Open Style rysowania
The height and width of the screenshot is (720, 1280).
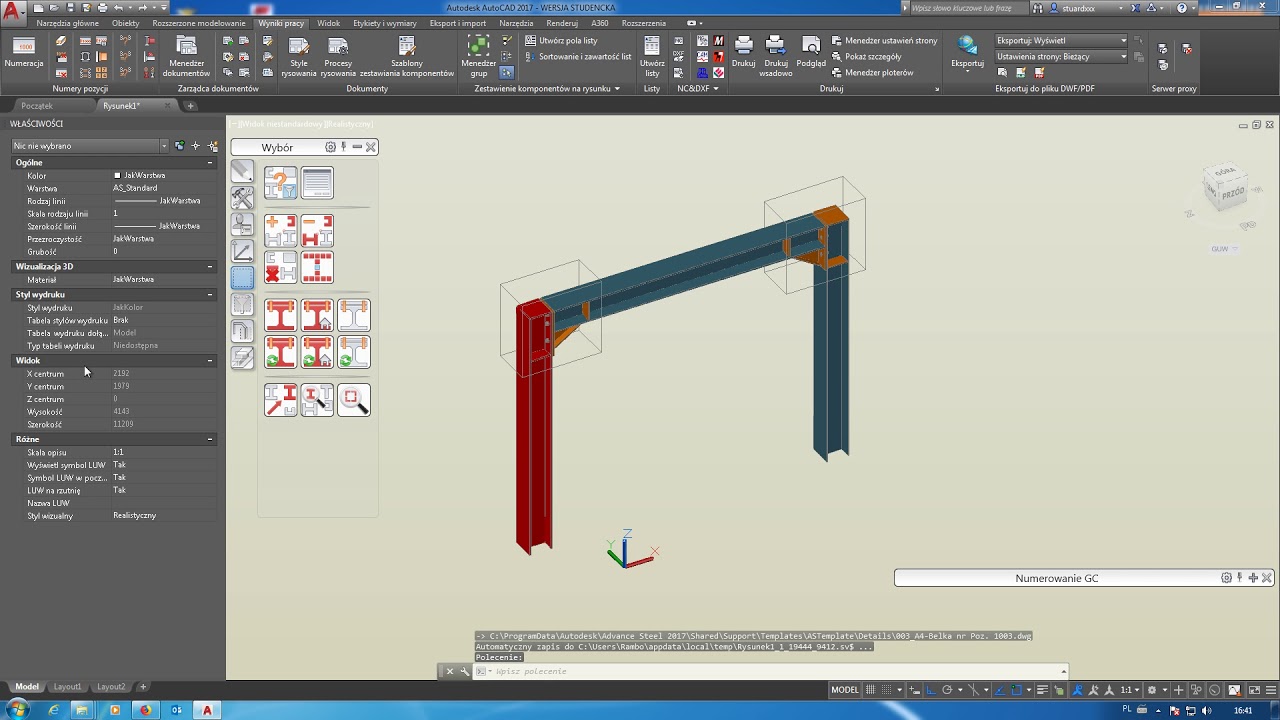click(x=299, y=56)
